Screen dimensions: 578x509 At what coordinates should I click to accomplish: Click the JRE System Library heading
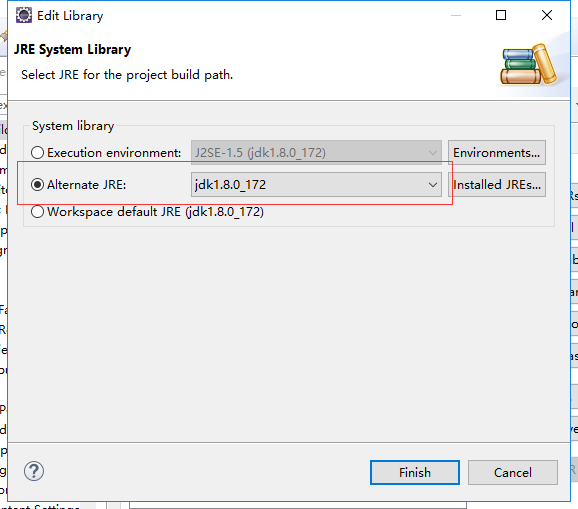point(72,49)
